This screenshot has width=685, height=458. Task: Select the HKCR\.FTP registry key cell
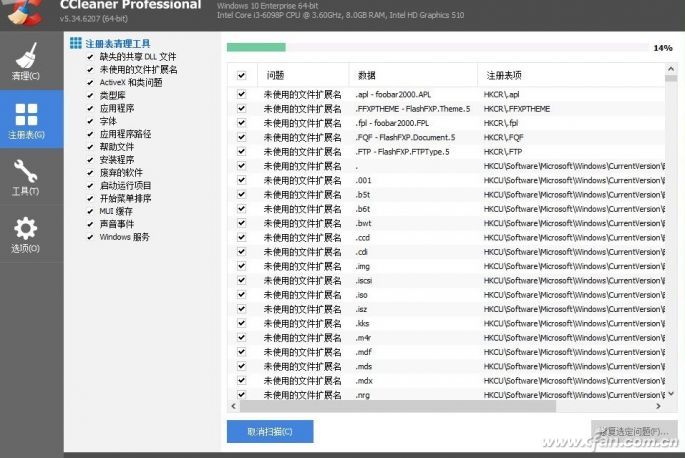(x=503, y=151)
